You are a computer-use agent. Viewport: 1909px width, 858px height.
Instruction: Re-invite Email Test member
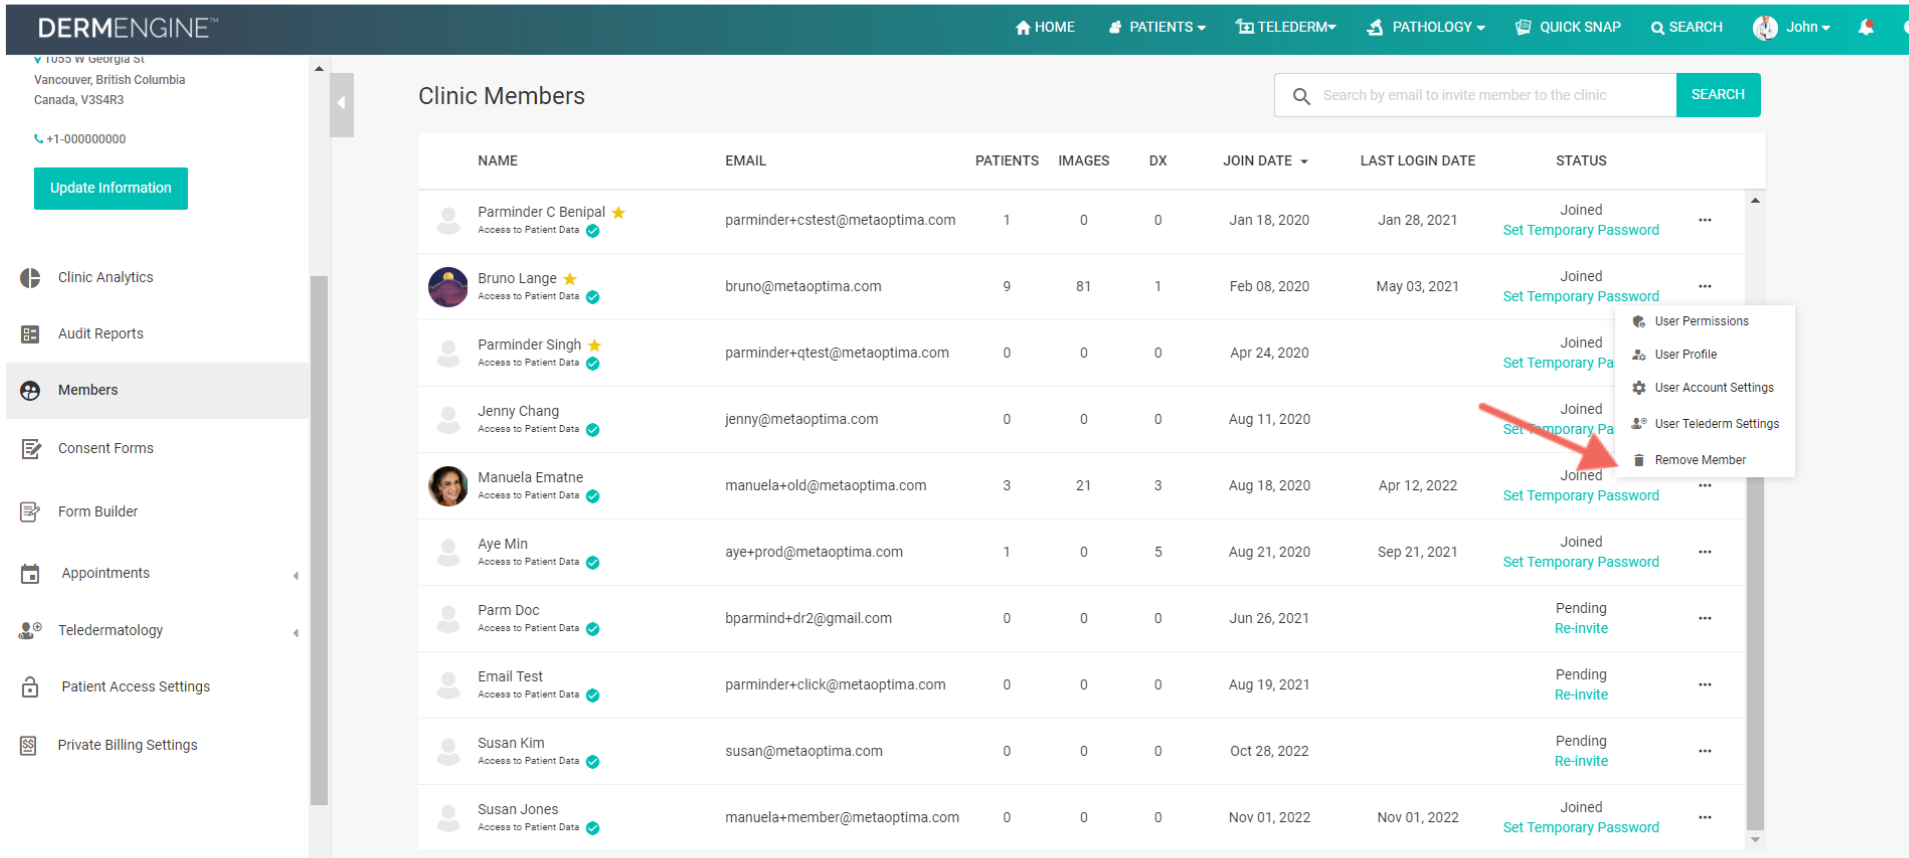point(1581,695)
